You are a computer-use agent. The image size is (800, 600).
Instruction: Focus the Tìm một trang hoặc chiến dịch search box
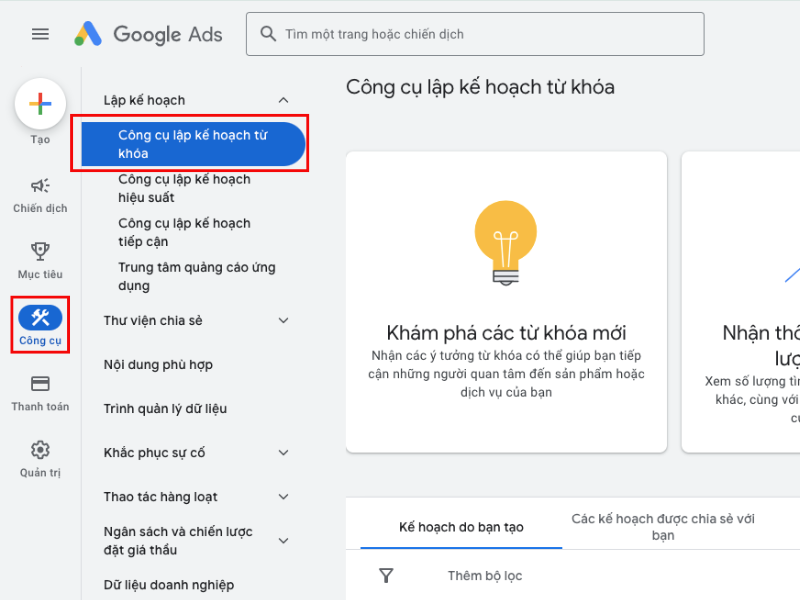pyautogui.click(x=475, y=34)
